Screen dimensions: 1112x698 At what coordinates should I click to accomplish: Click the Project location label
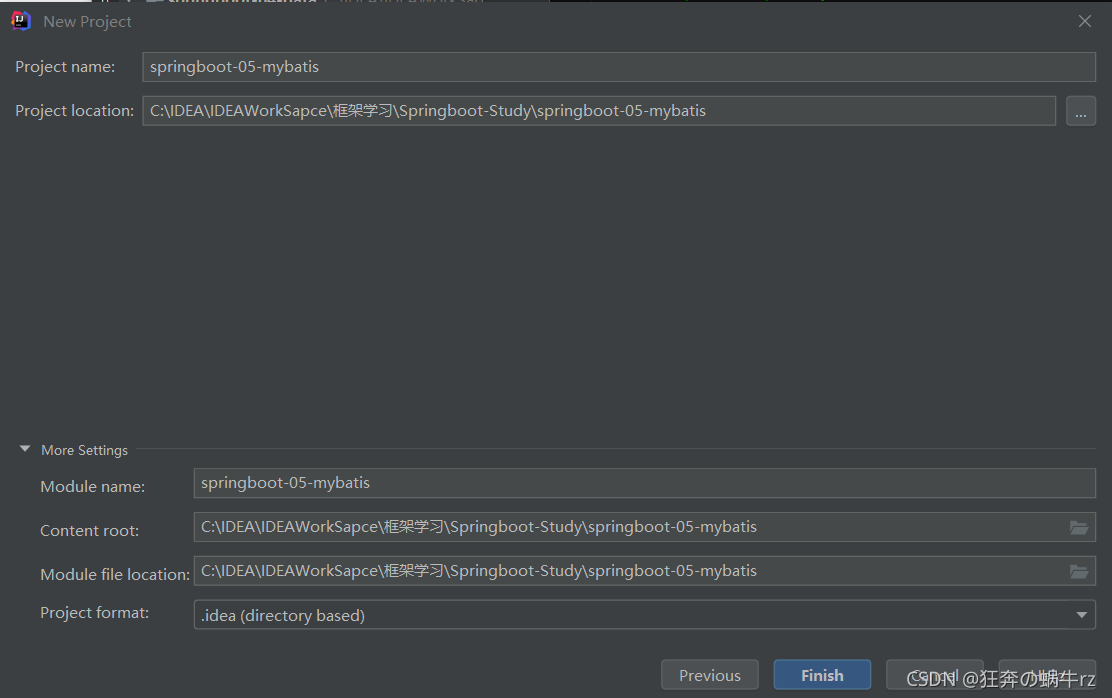(x=74, y=111)
